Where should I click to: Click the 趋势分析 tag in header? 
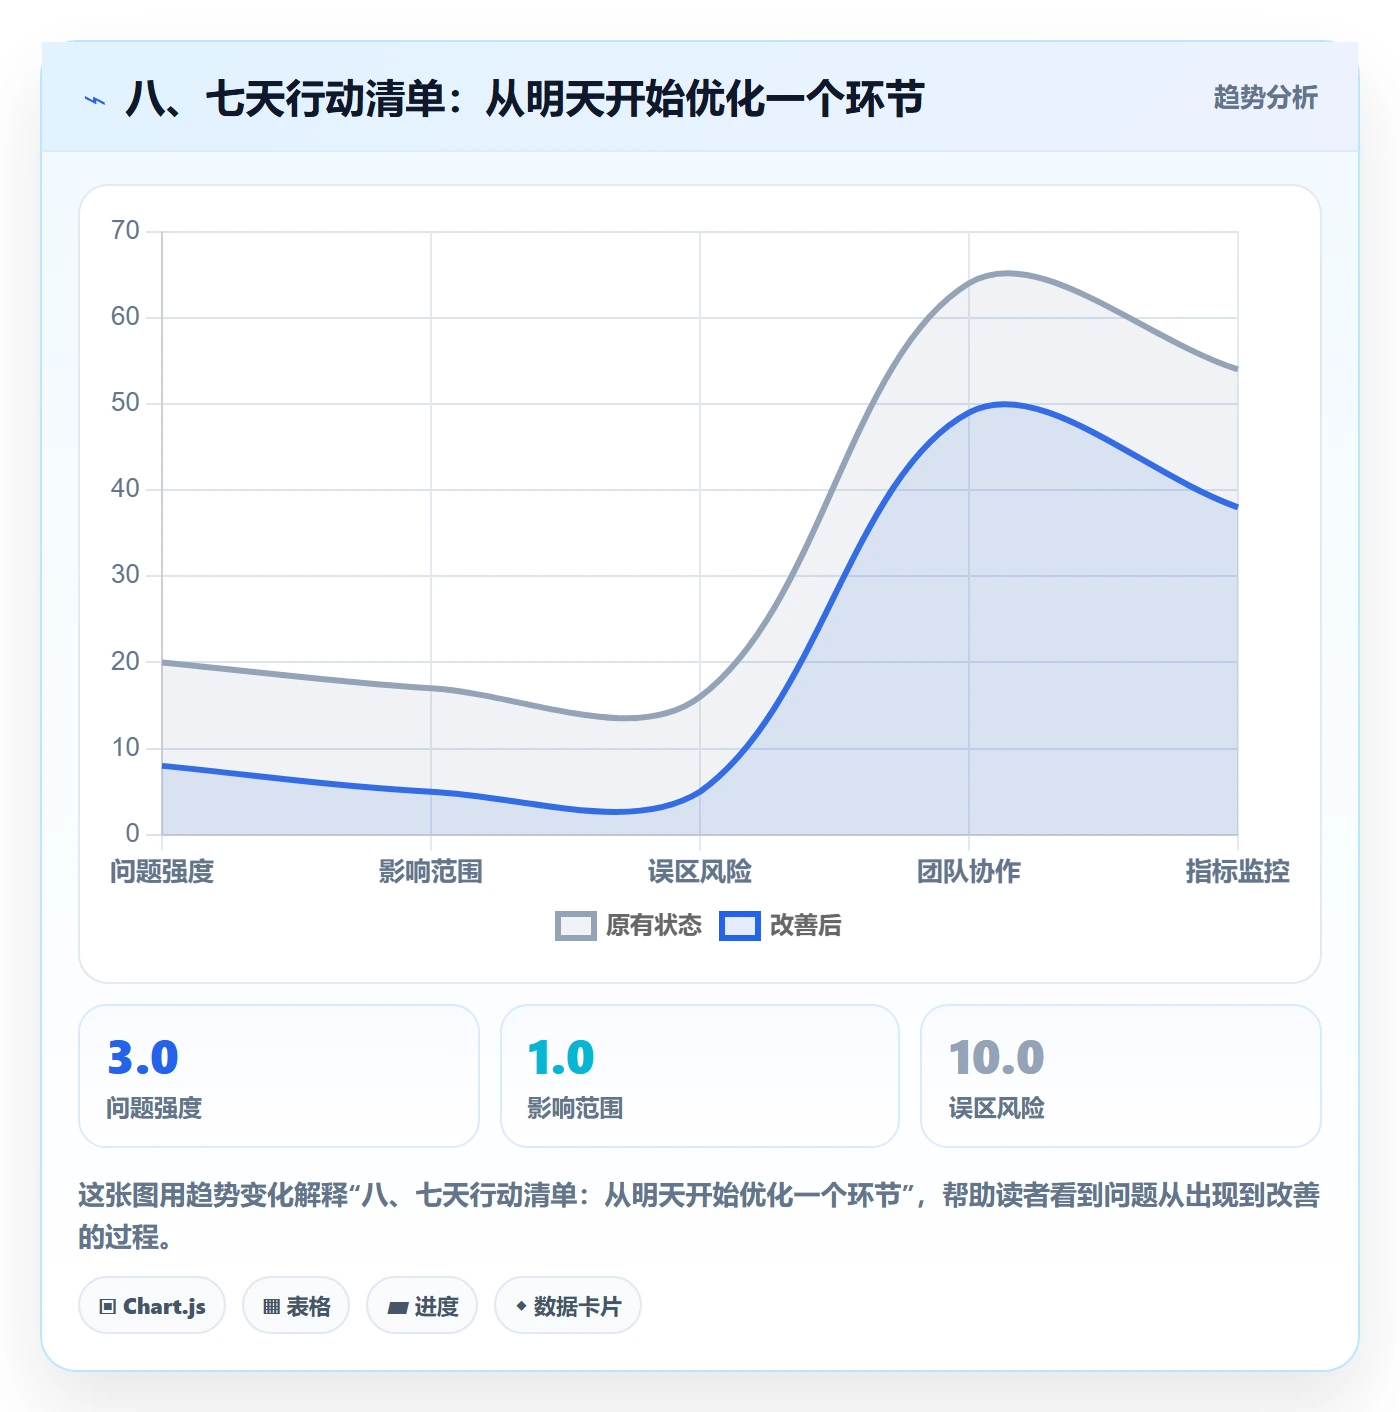point(1265,97)
